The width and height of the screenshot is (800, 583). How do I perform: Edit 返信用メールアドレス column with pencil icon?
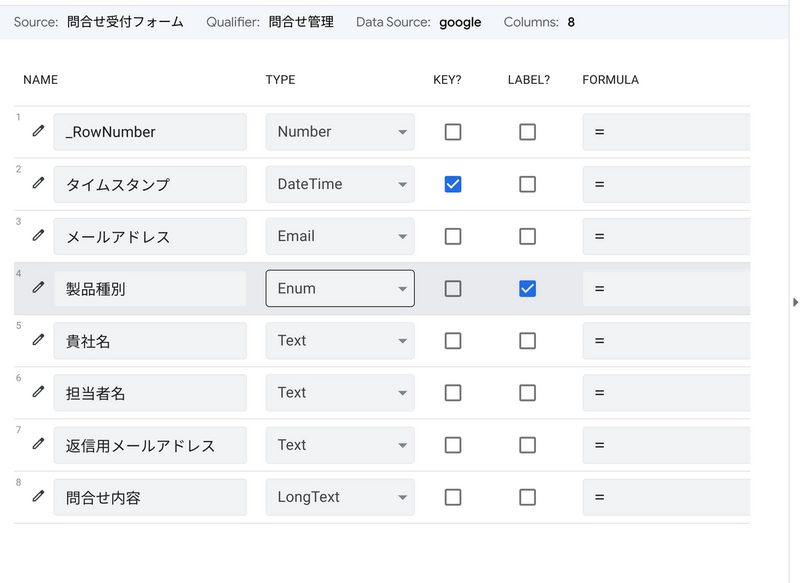click(x=38, y=444)
